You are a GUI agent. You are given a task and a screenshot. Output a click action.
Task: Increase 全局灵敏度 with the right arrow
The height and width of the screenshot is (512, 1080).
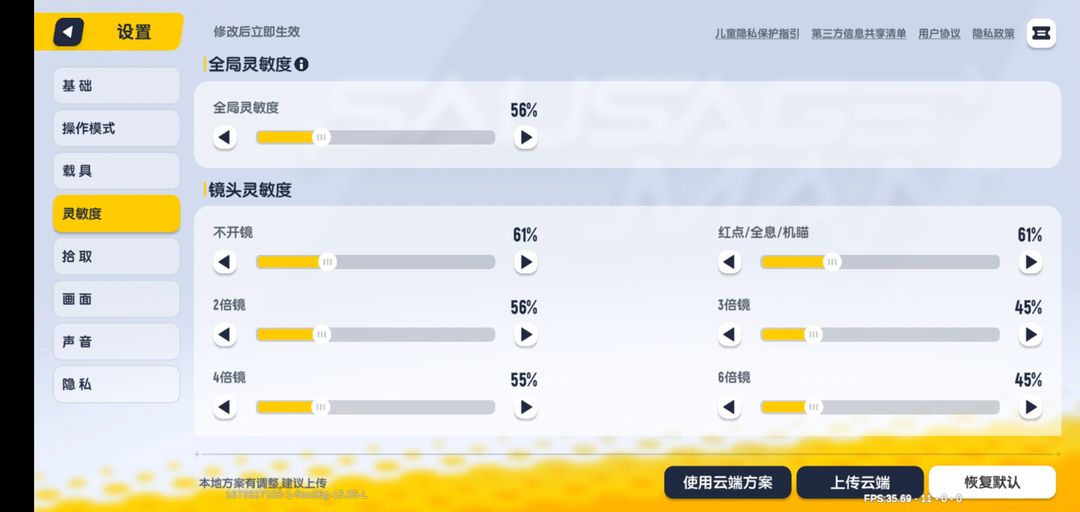coord(526,137)
